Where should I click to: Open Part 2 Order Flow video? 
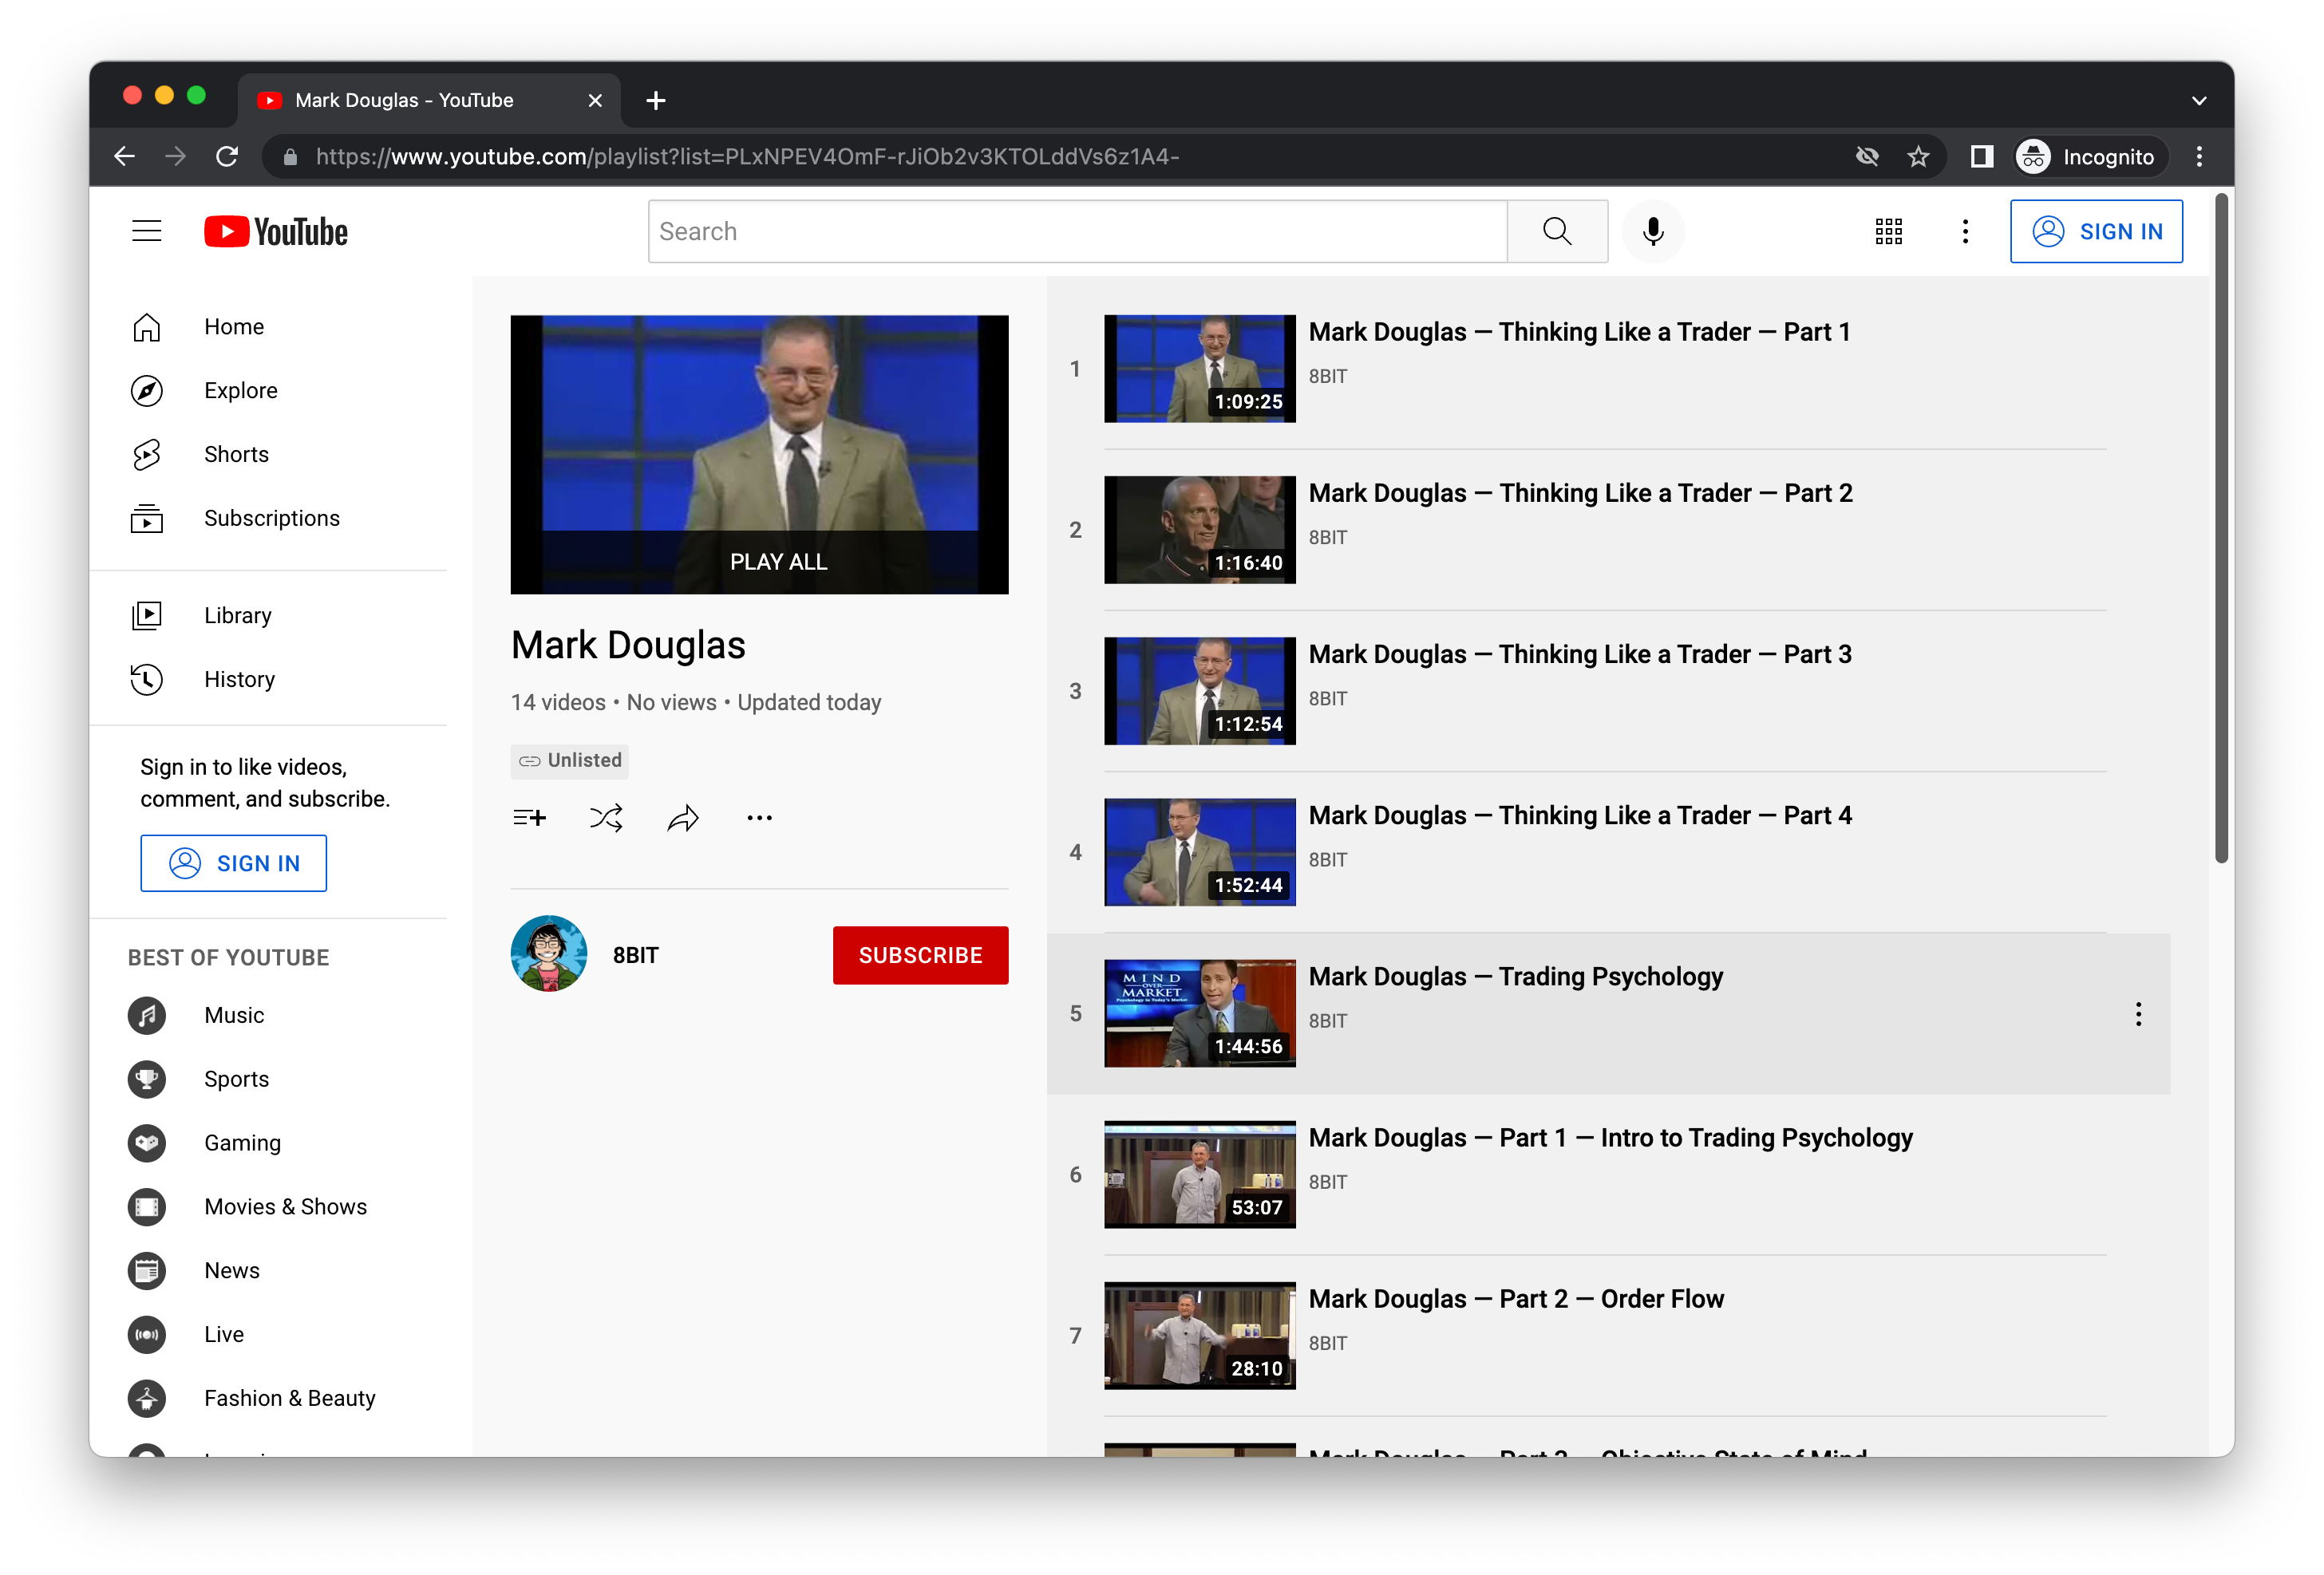tap(1516, 1298)
